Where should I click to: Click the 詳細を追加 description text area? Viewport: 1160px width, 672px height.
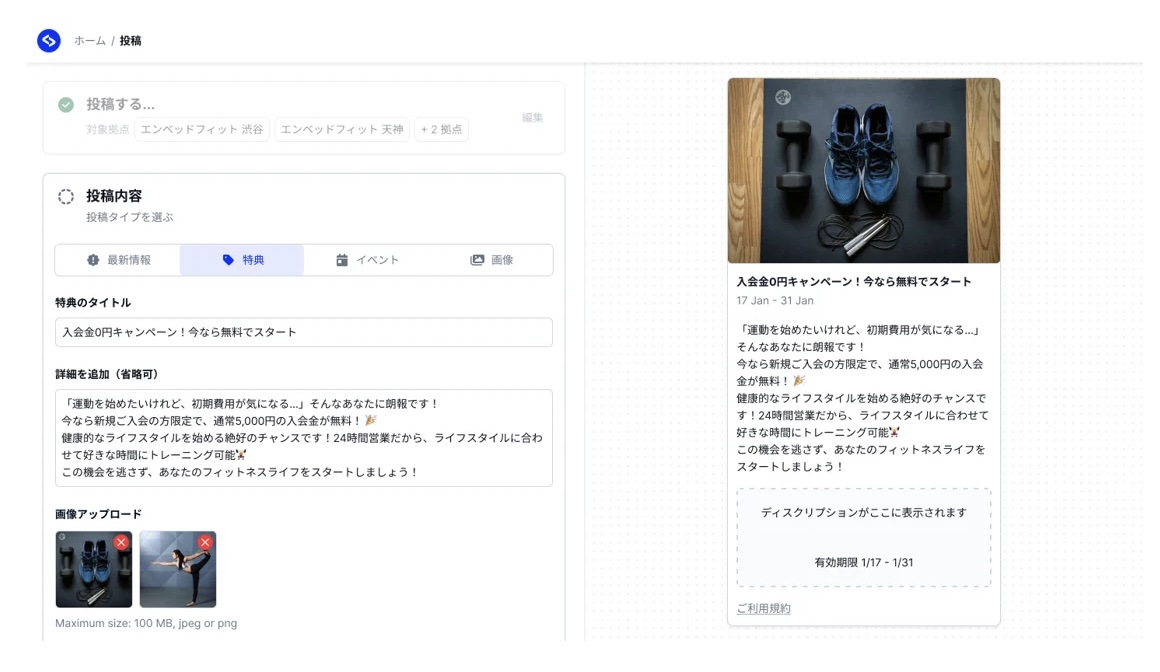point(303,438)
